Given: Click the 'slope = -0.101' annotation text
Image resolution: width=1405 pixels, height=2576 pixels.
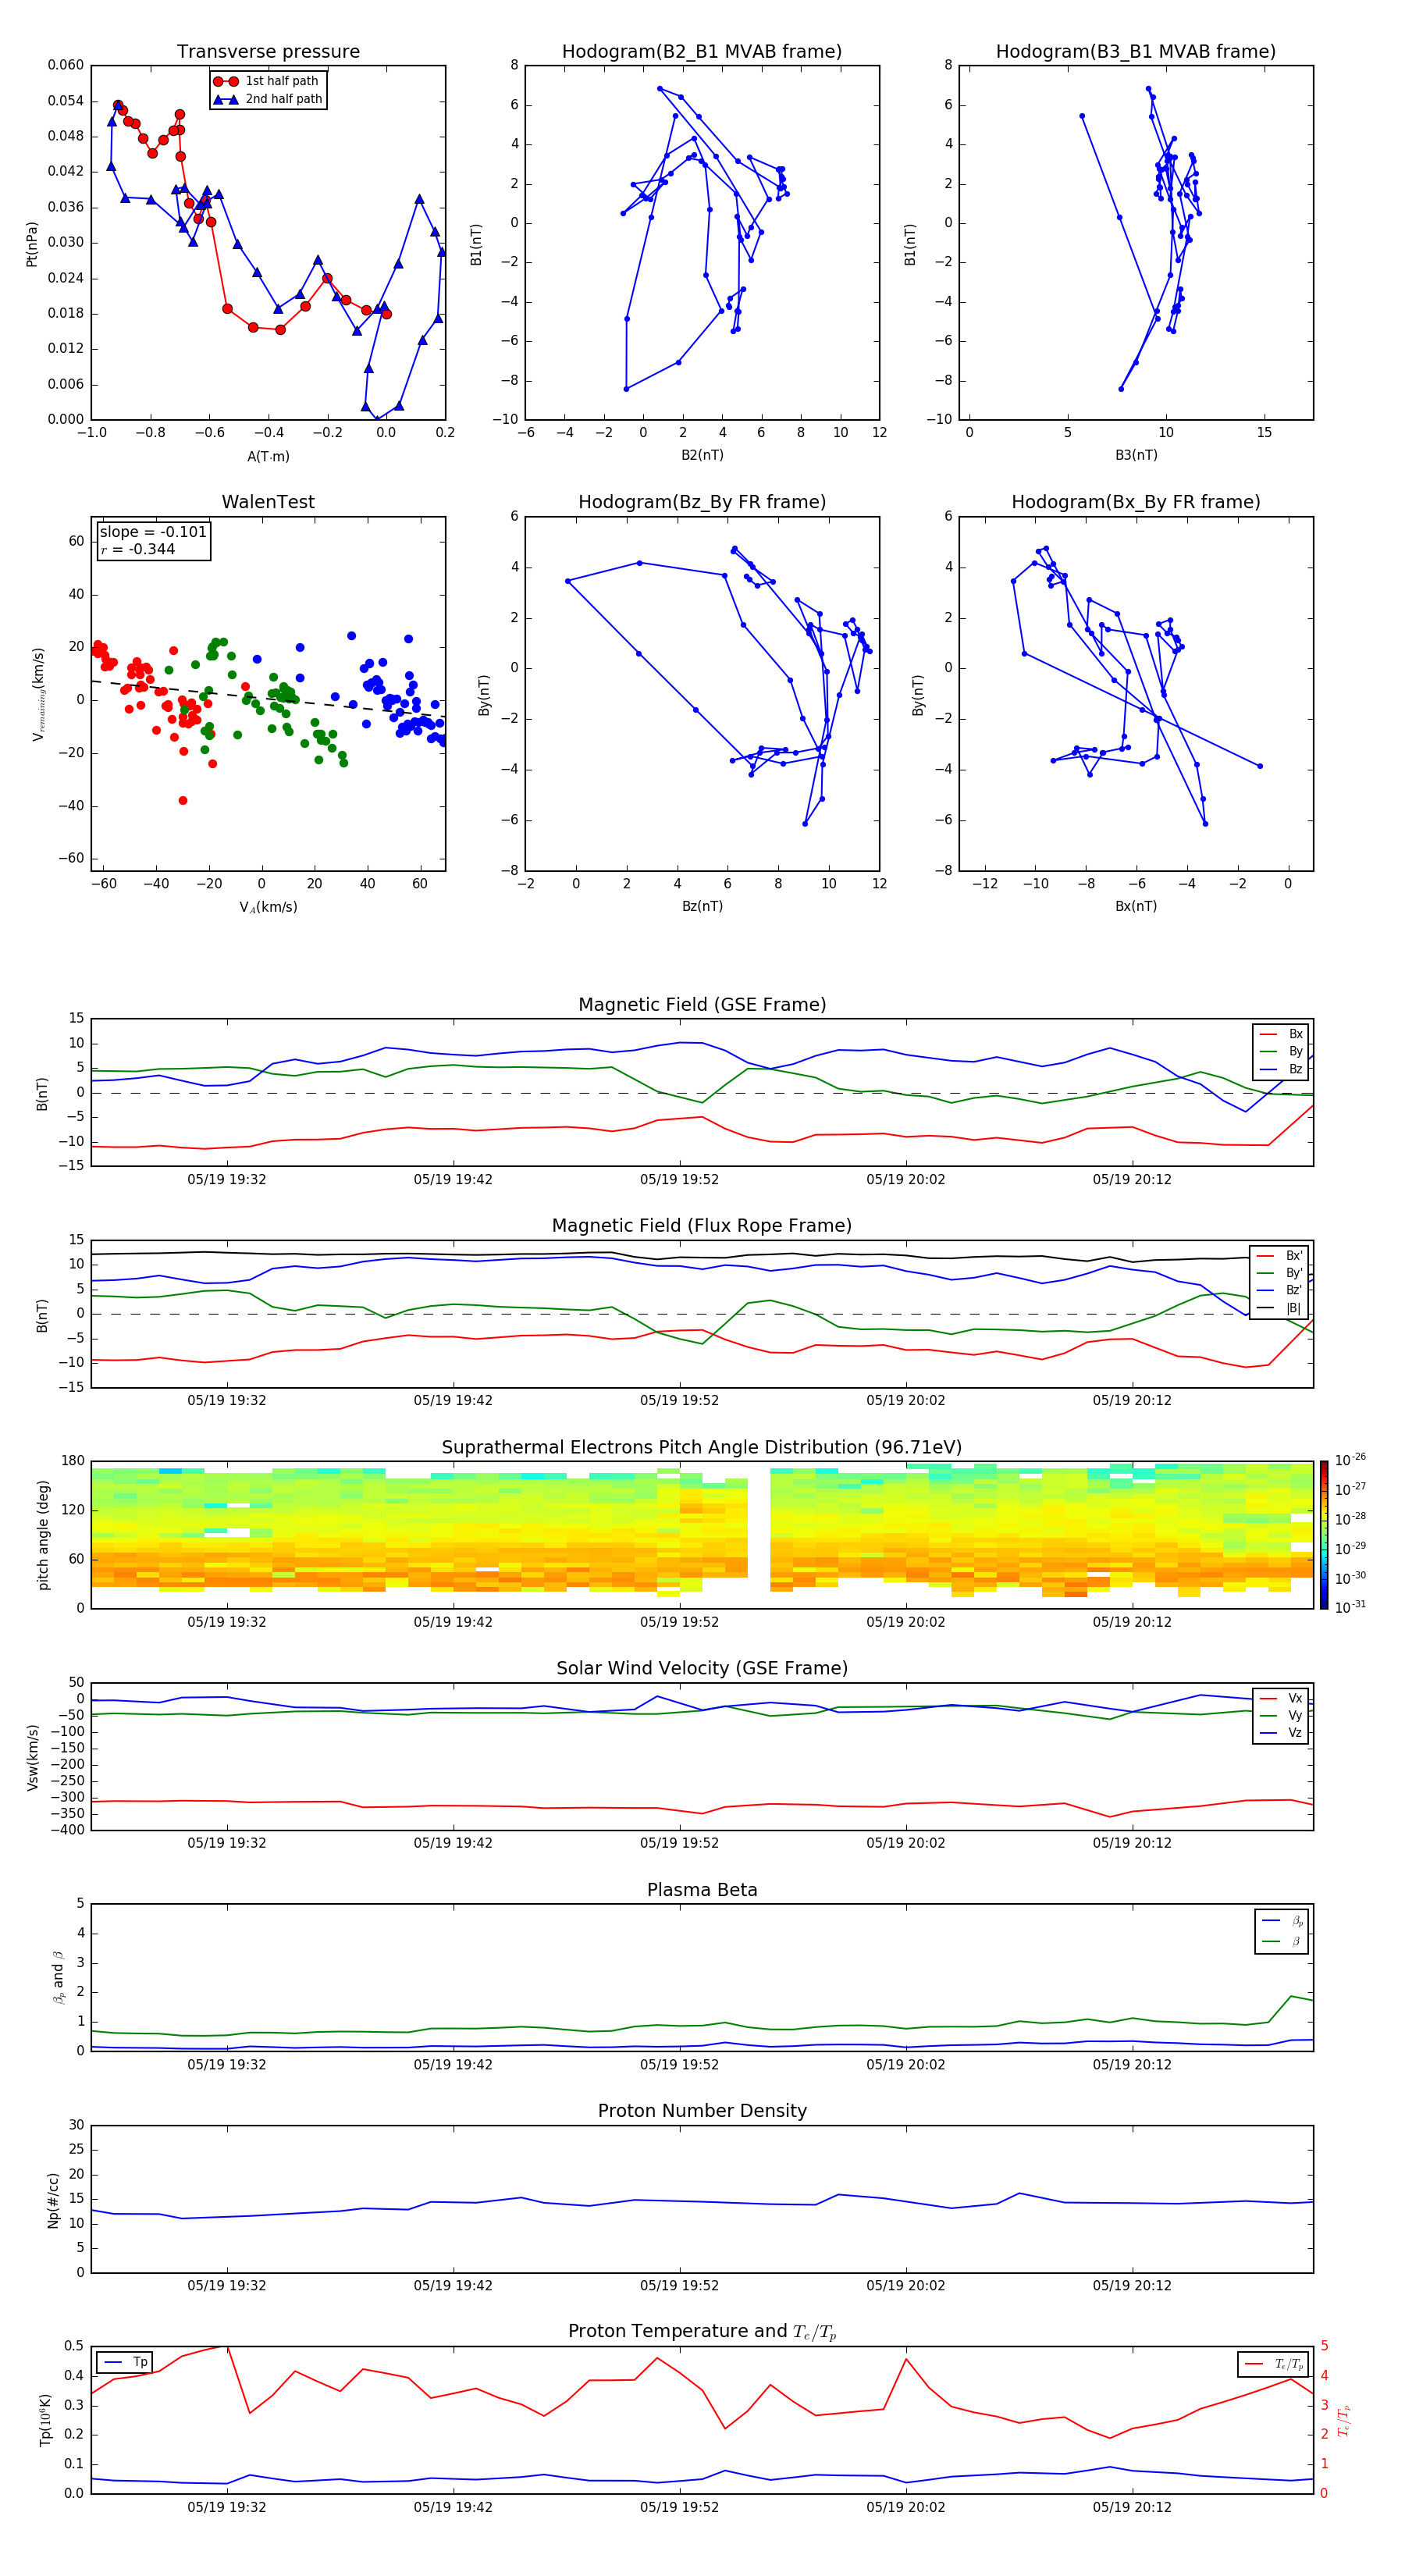Looking at the screenshot, I should (153, 532).
